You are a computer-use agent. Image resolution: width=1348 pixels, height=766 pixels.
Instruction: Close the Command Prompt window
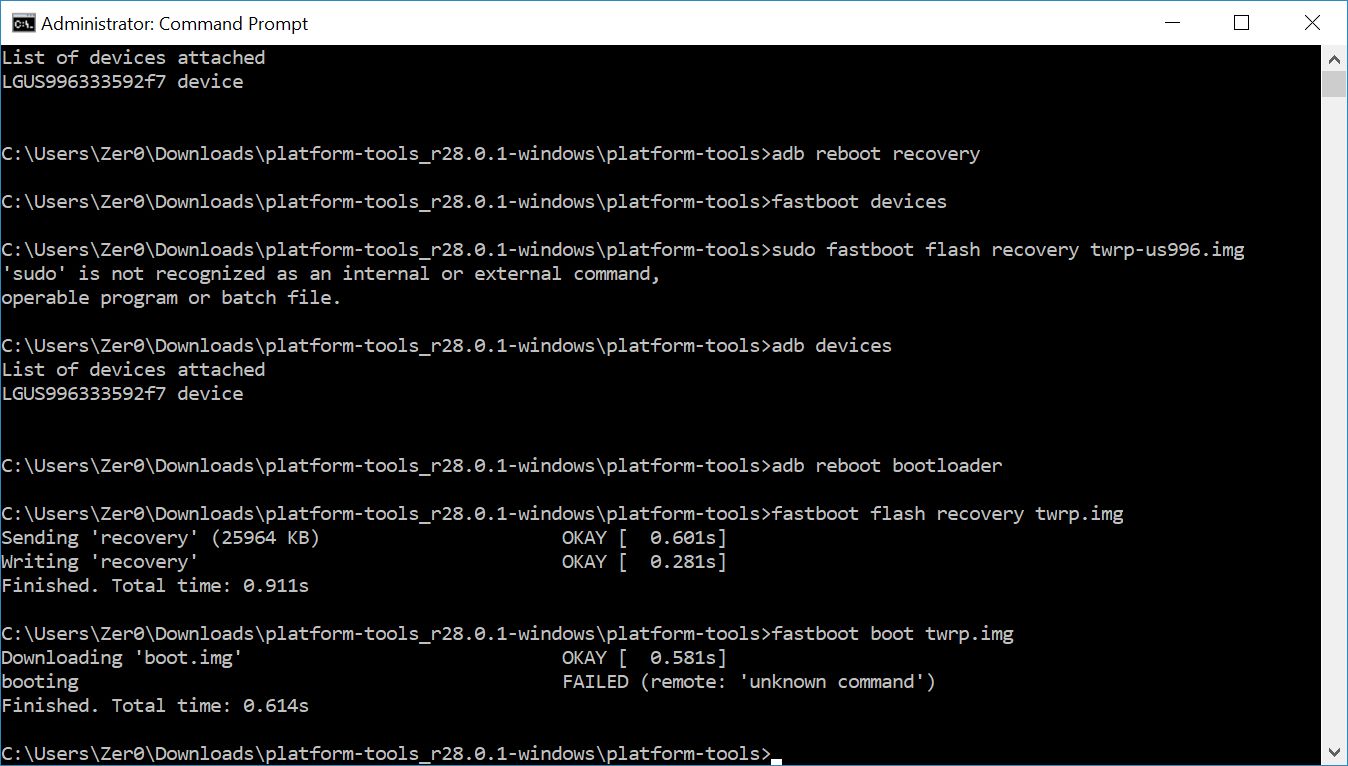[1310, 23]
